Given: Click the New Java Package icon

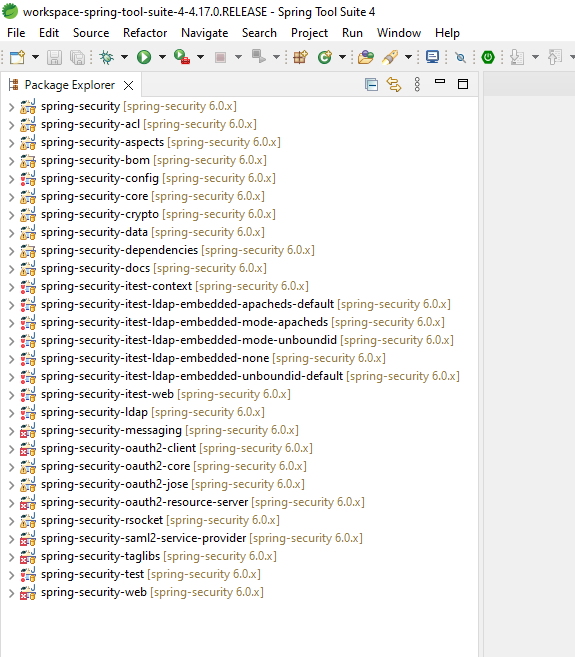Looking at the screenshot, I should 300,57.
